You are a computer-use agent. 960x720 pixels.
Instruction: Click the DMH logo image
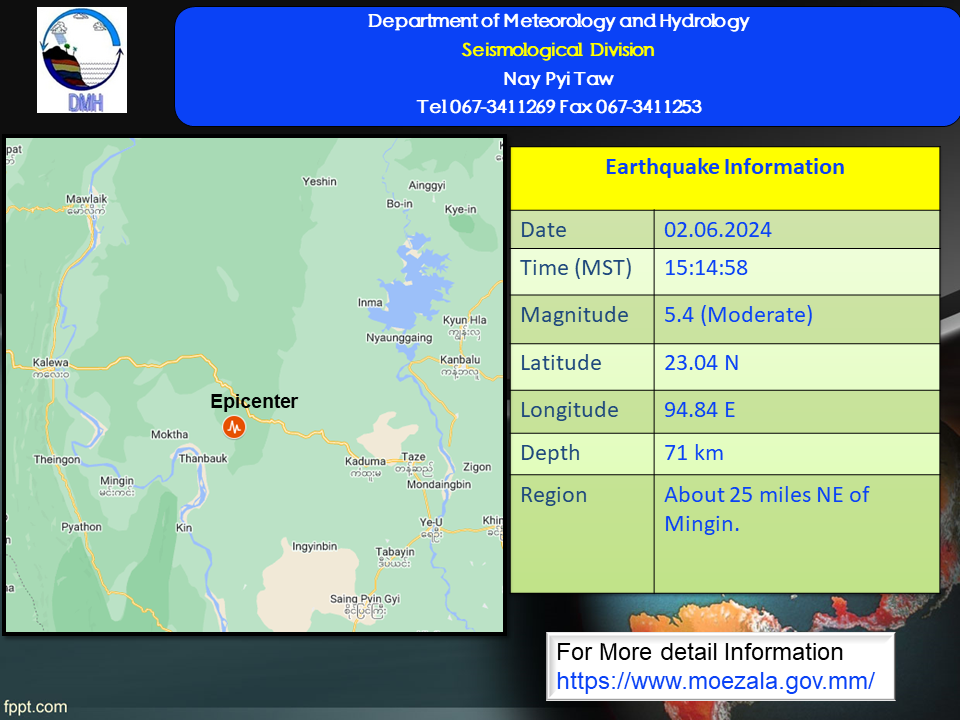pos(82,60)
